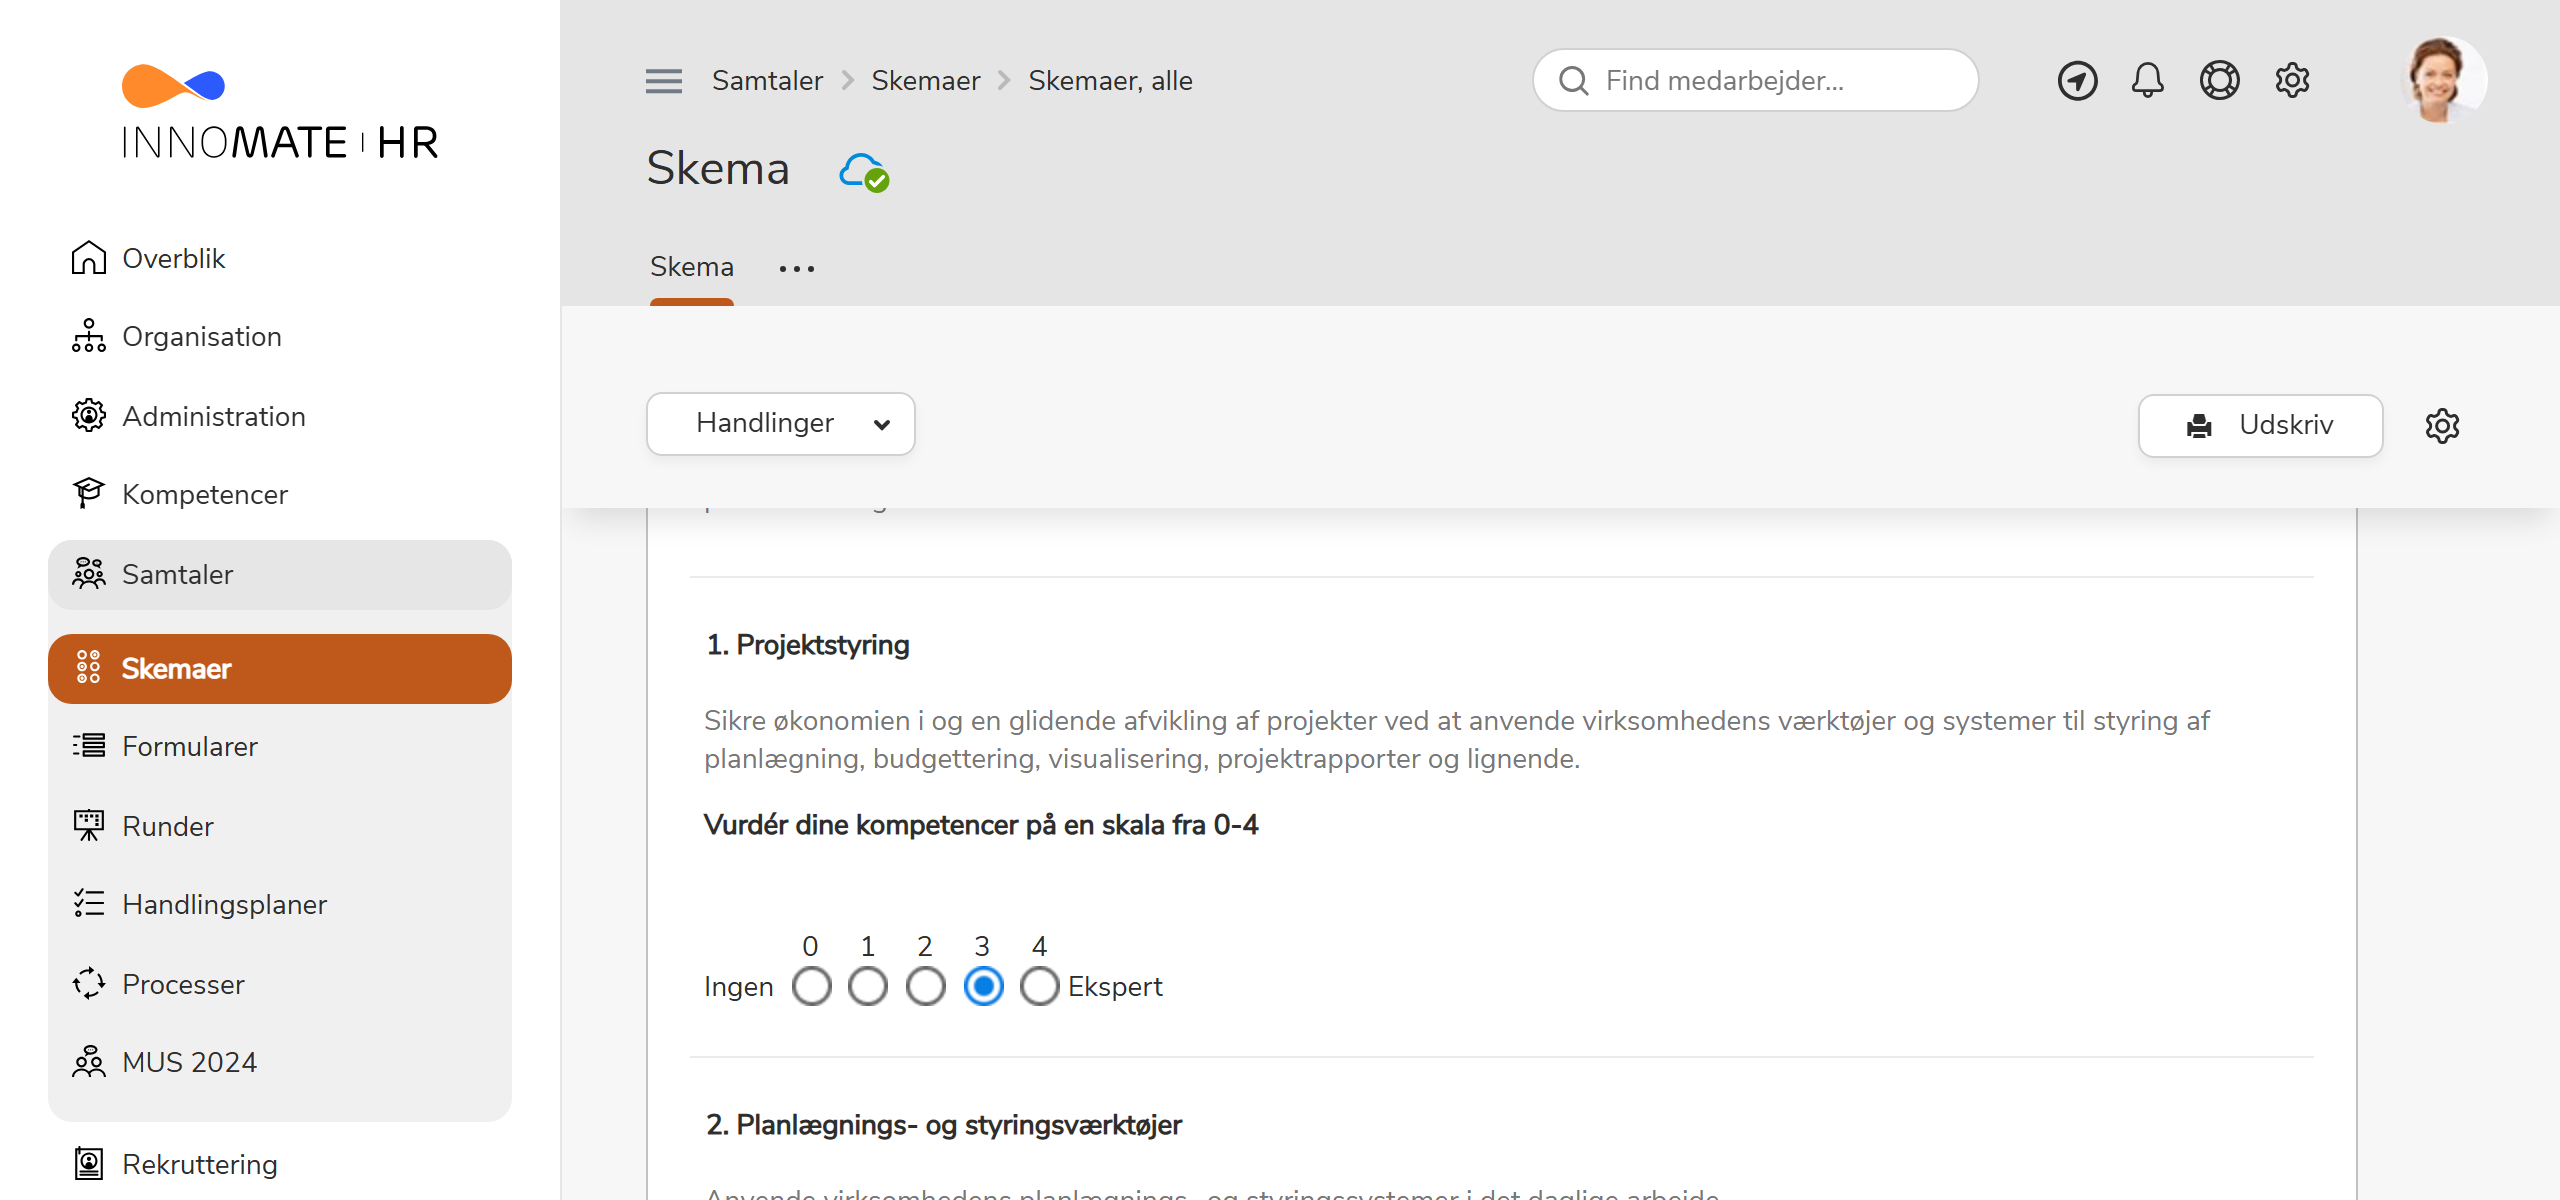Viewport: 2560px width, 1200px height.
Task: Switch to the Skema tab
Action: [692, 267]
